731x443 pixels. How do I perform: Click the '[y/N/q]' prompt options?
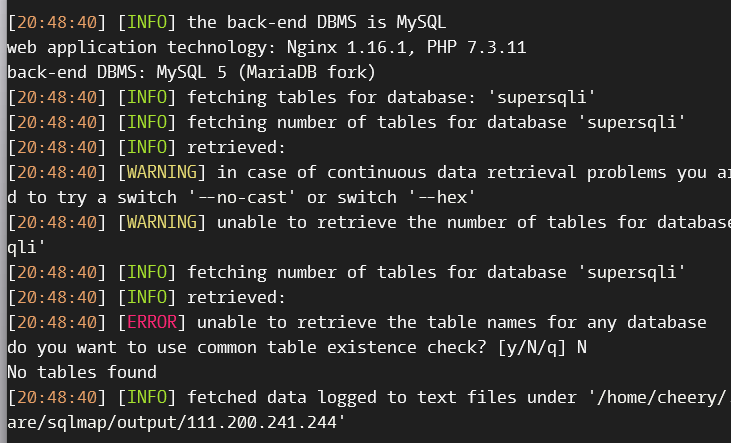tap(532, 347)
